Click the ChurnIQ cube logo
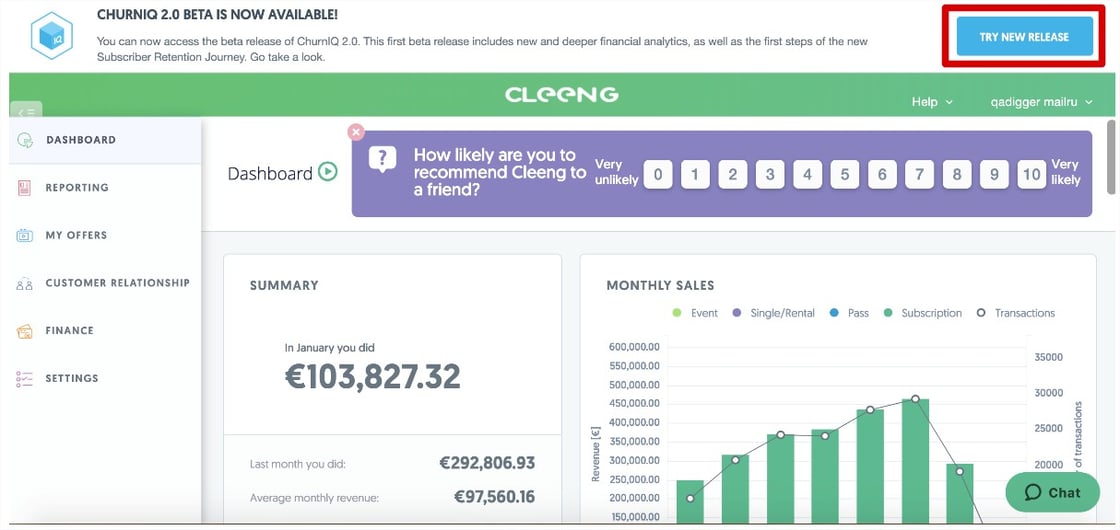1120x530 pixels. click(x=52, y=36)
